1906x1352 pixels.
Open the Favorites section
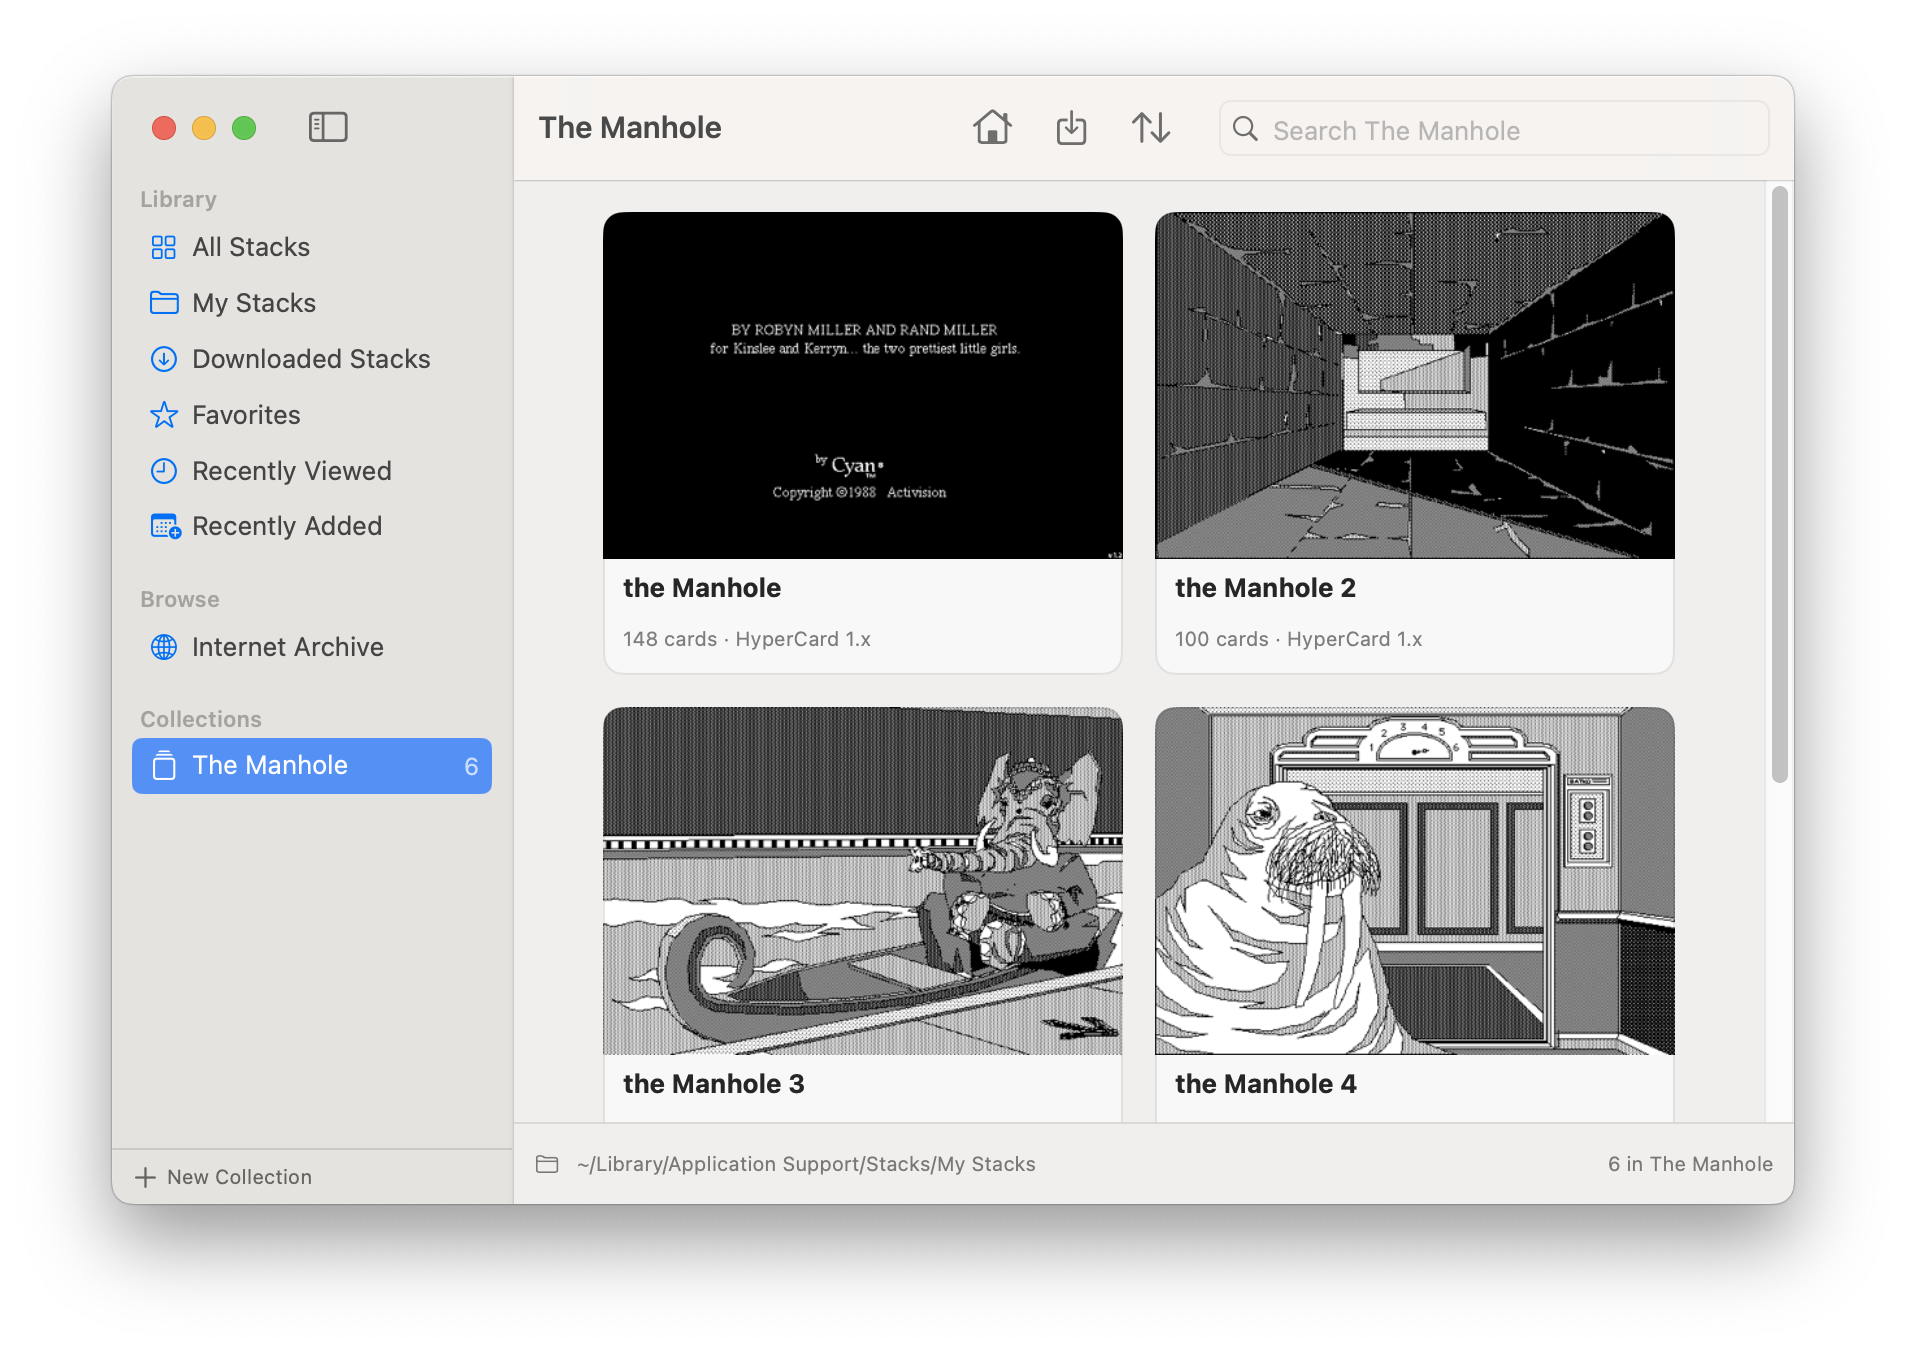click(312, 415)
